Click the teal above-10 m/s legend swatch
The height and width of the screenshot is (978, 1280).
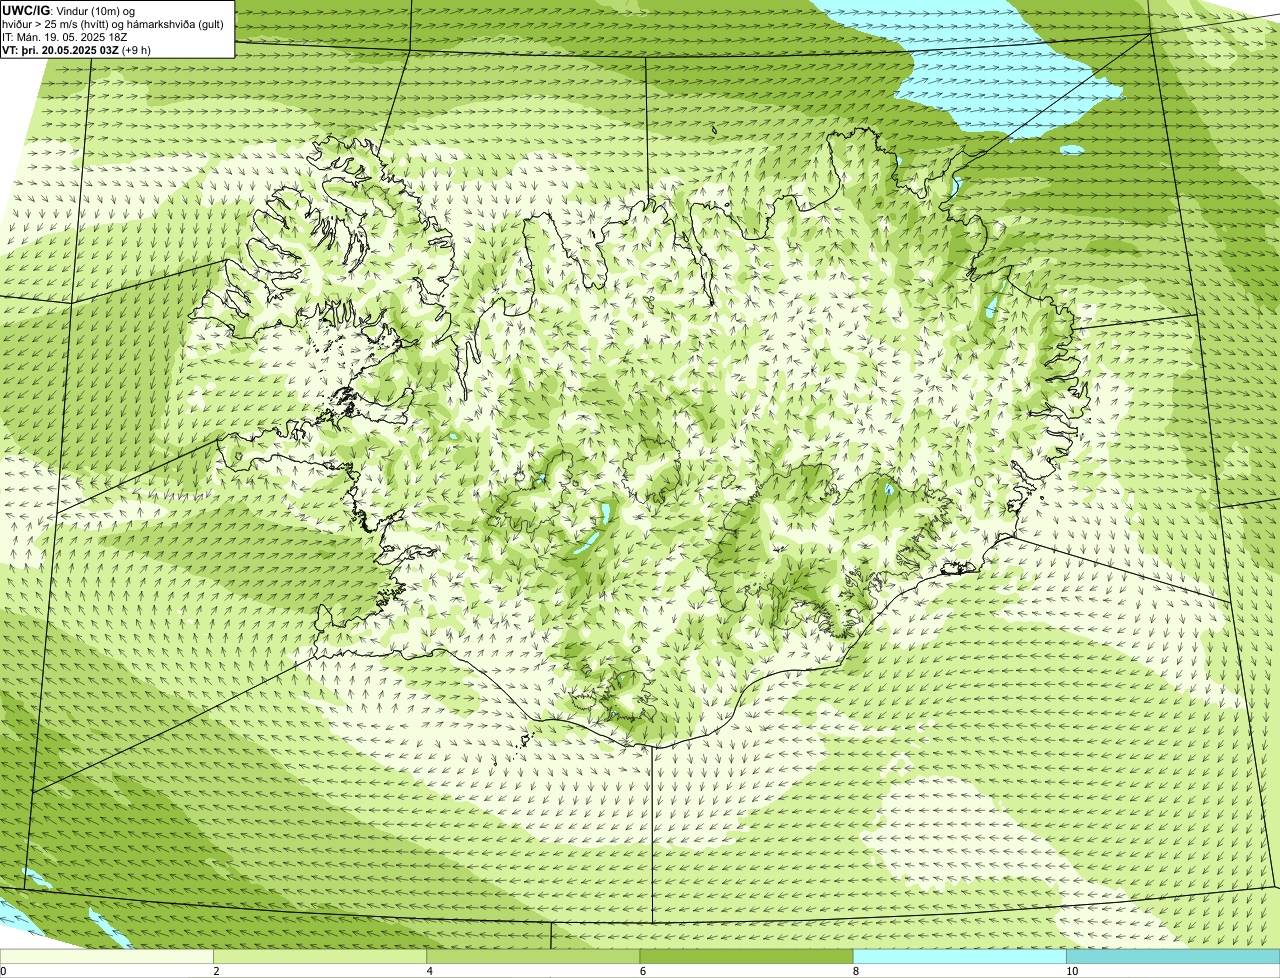(1173, 957)
